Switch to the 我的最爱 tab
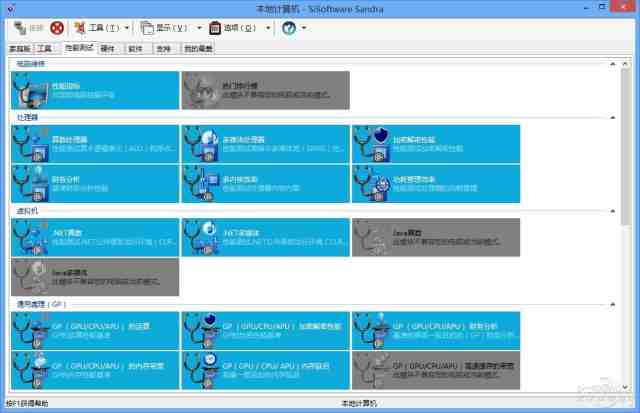The height and width of the screenshot is (413, 640). pos(199,48)
